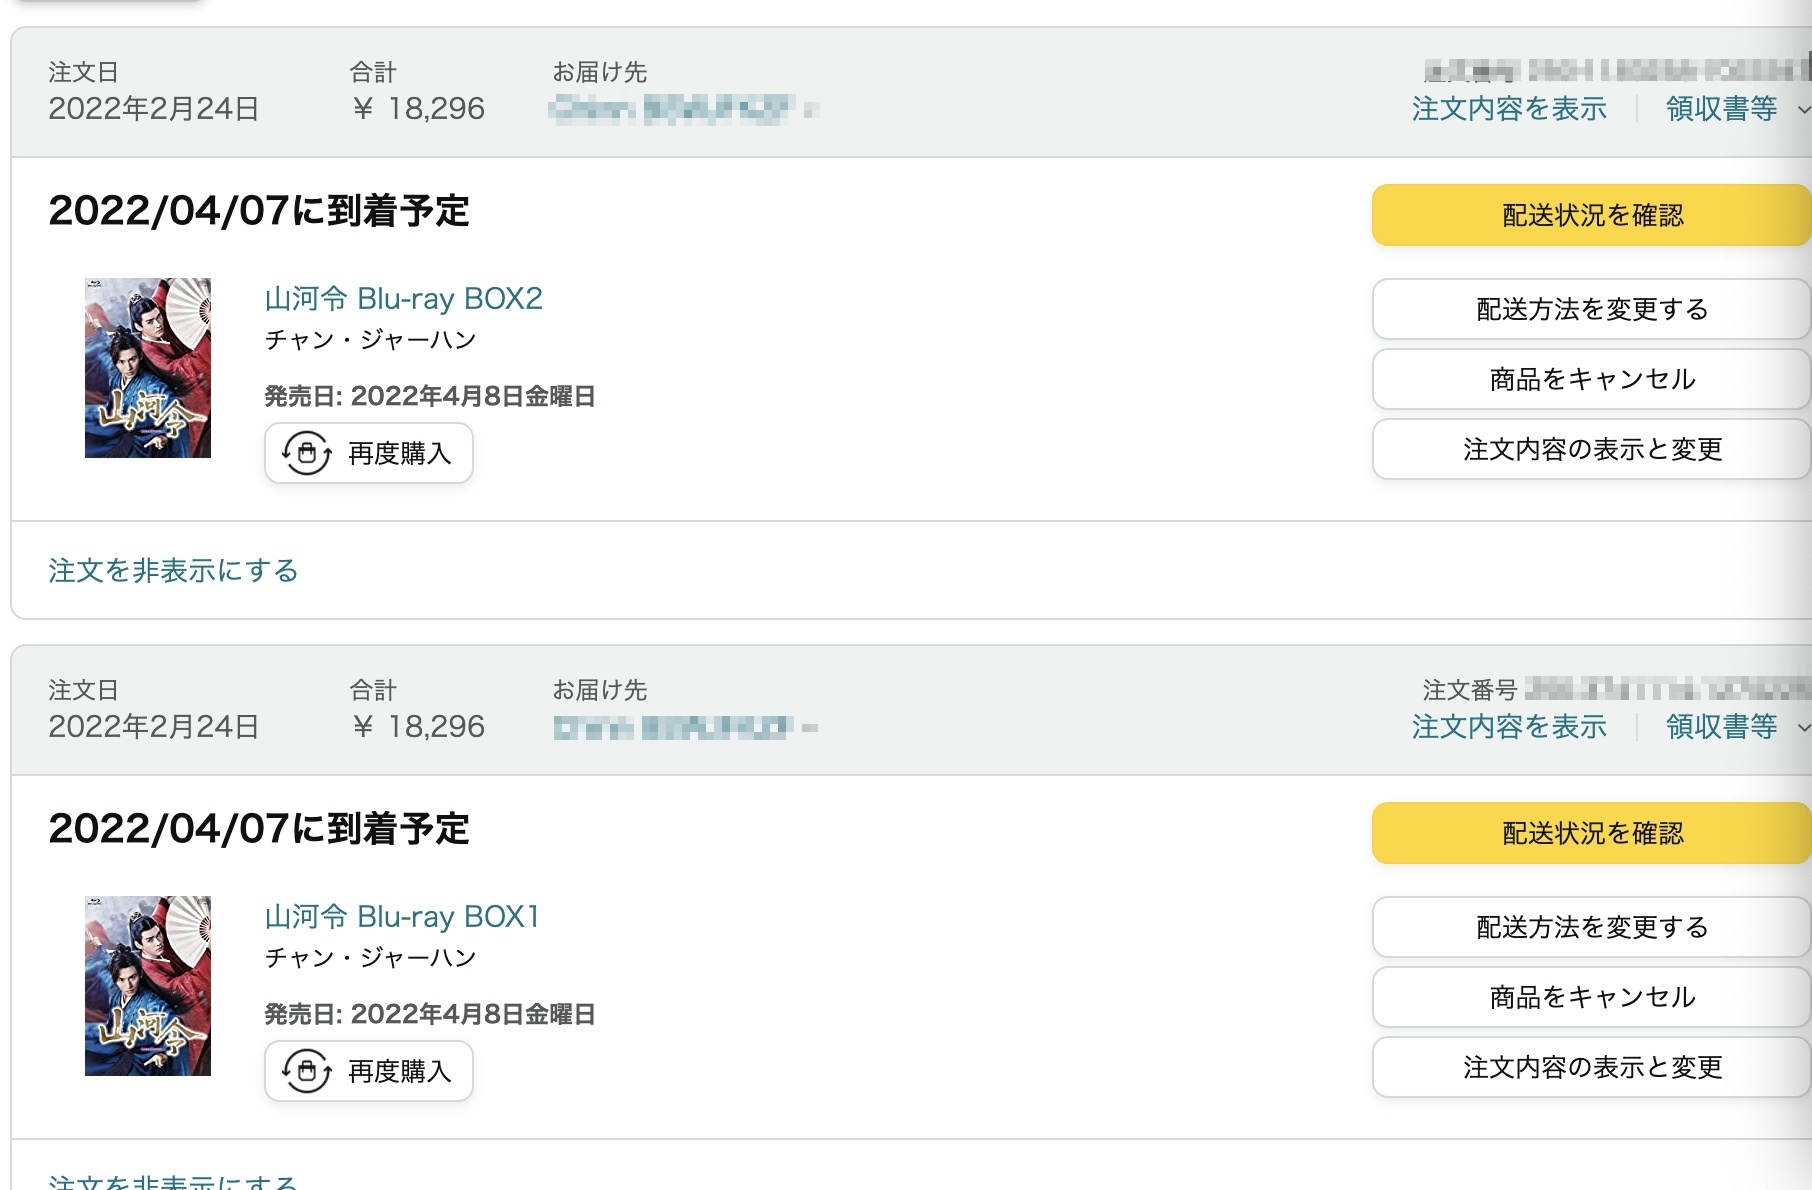
Task: Cancel the BOX2 item
Action: (1592, 379)
